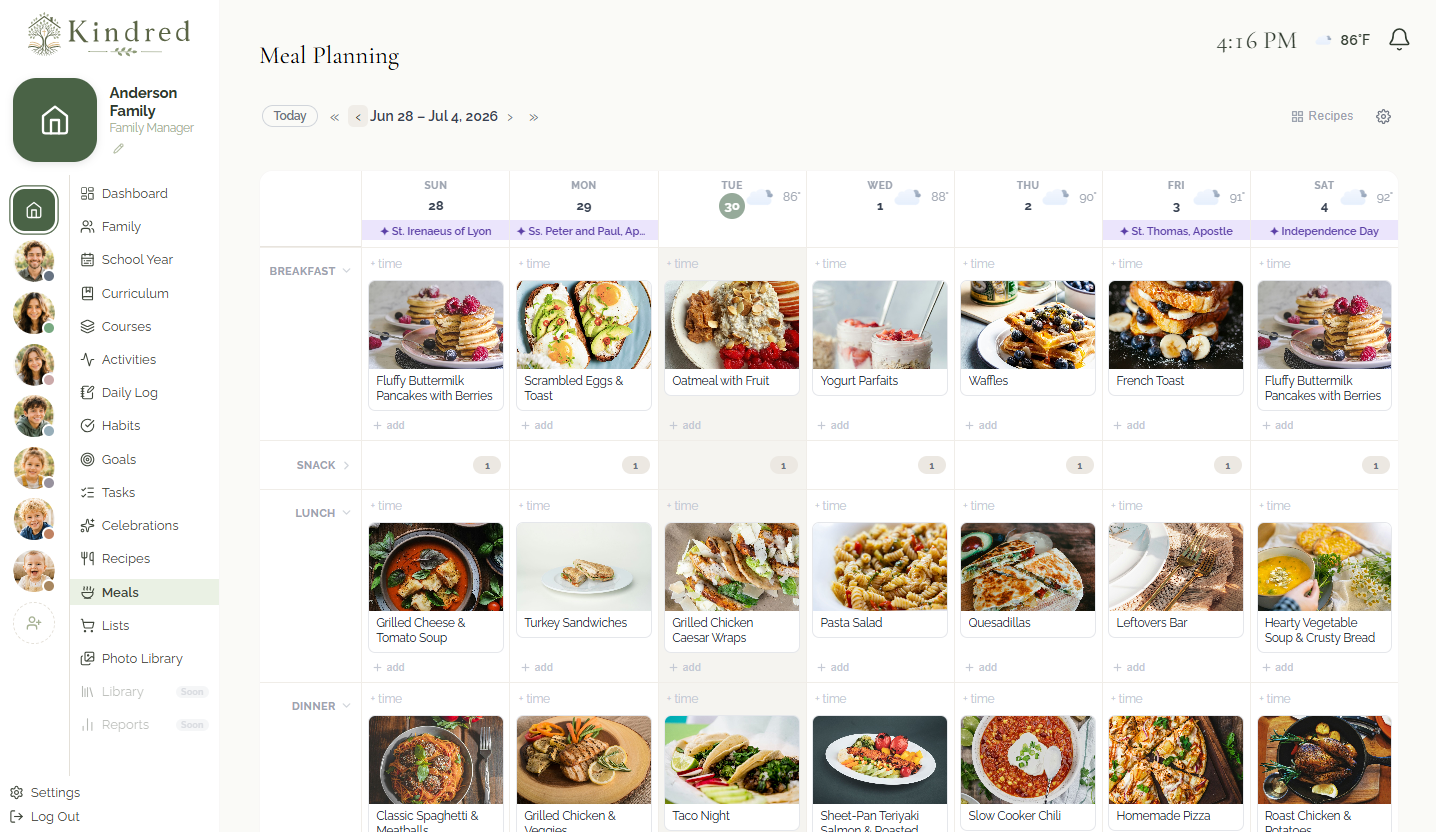The image size is (1436, 832).
Task: Jump back with double-left chevron
Action: pyautogui.click(x=335, y=117)
